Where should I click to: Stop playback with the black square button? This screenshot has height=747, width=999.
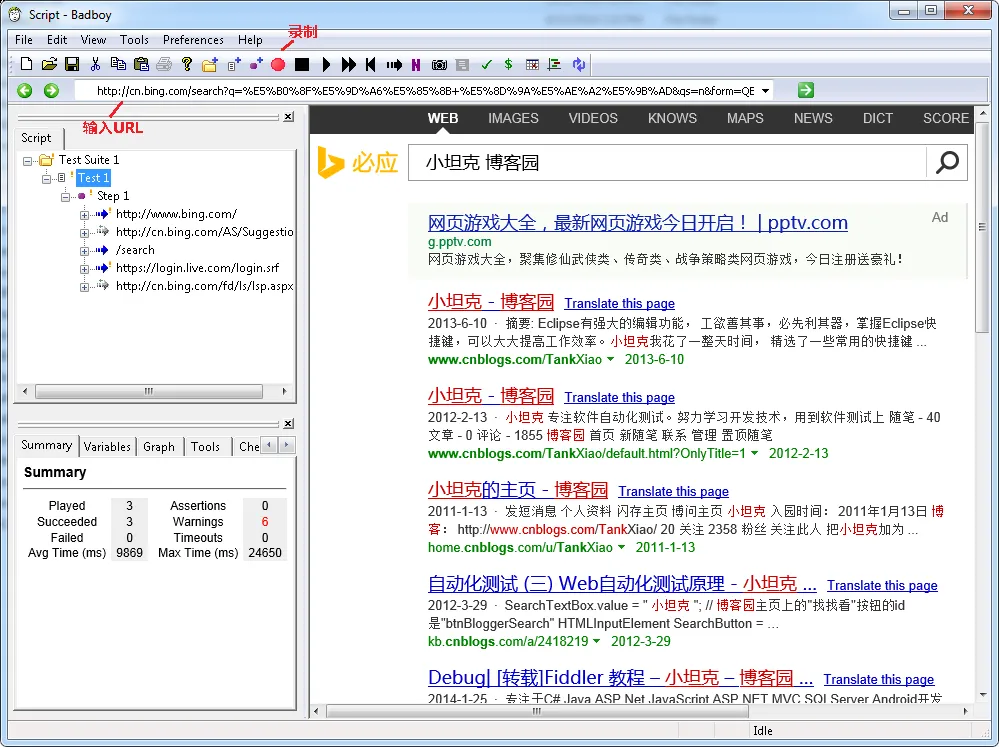coord(302,64)
